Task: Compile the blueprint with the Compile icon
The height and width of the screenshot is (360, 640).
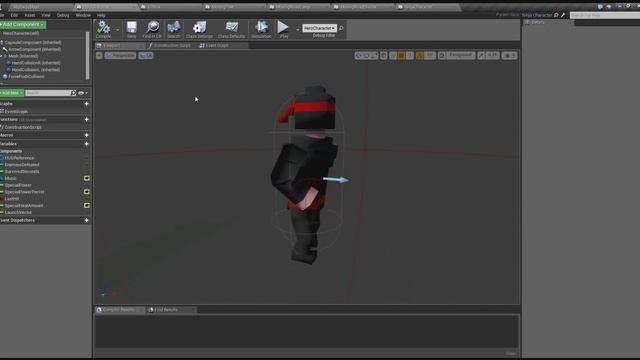Action: 104,29
